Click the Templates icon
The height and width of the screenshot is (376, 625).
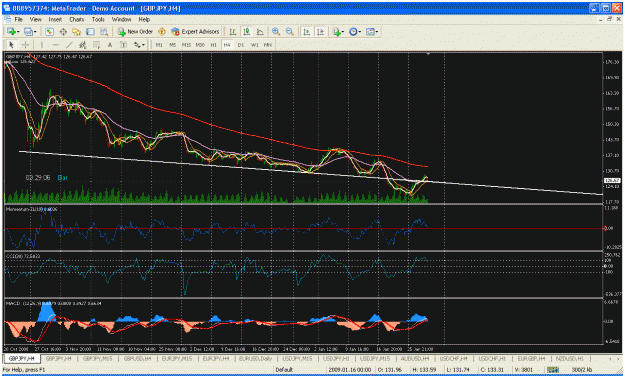(x=370, y=31)
